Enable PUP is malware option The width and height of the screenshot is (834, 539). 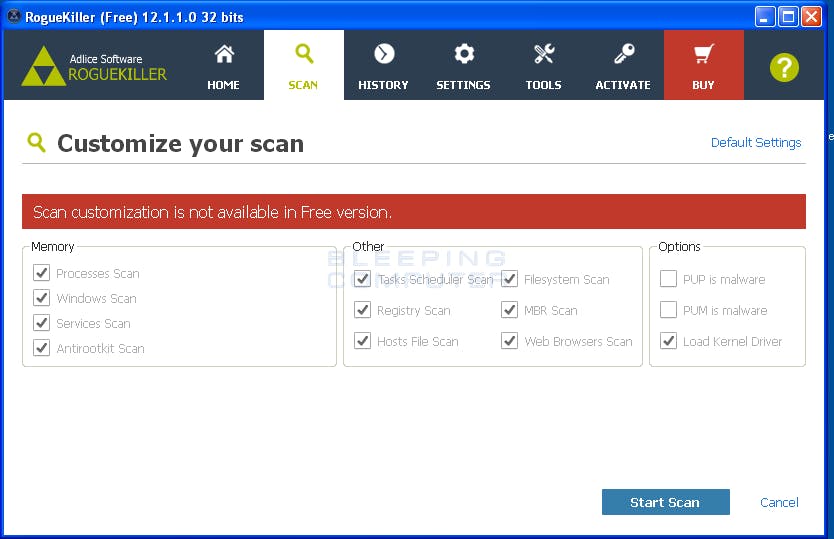tap(668, 279)
